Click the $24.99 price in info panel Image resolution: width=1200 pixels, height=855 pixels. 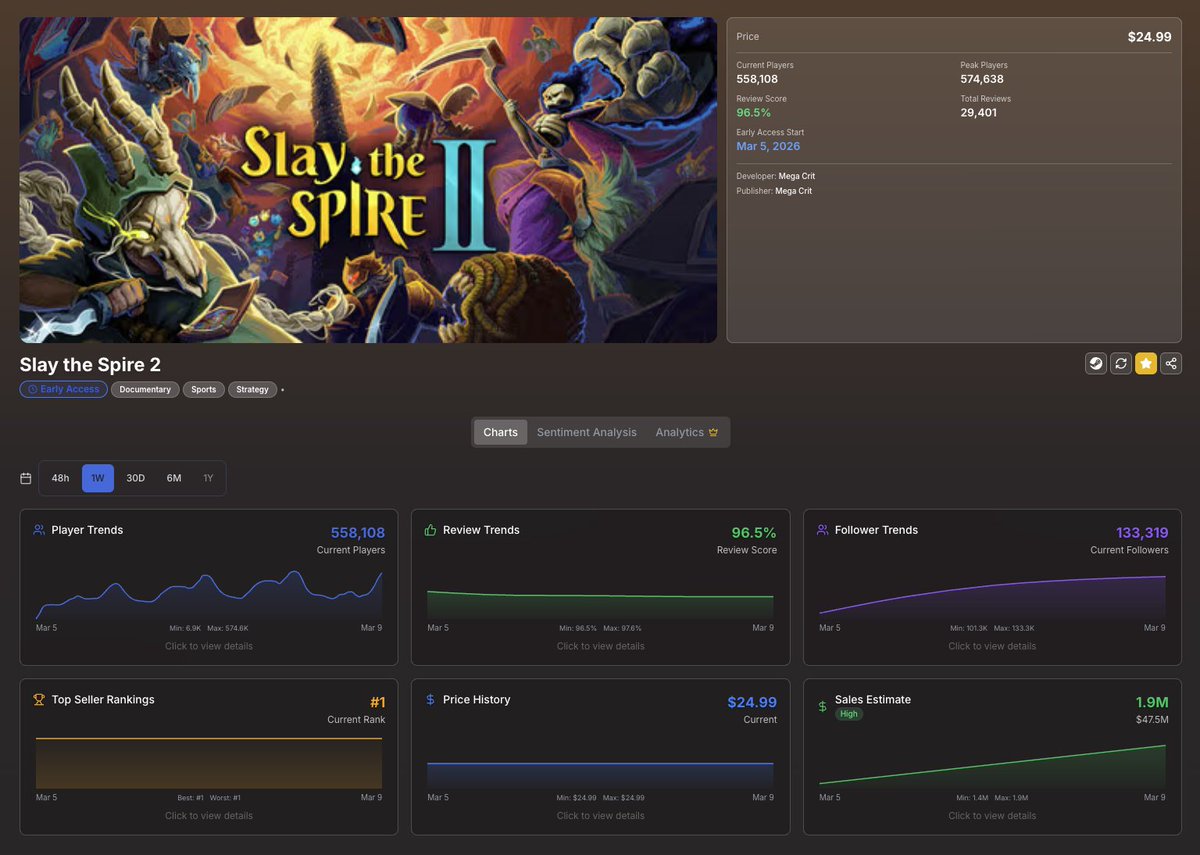1149,37
